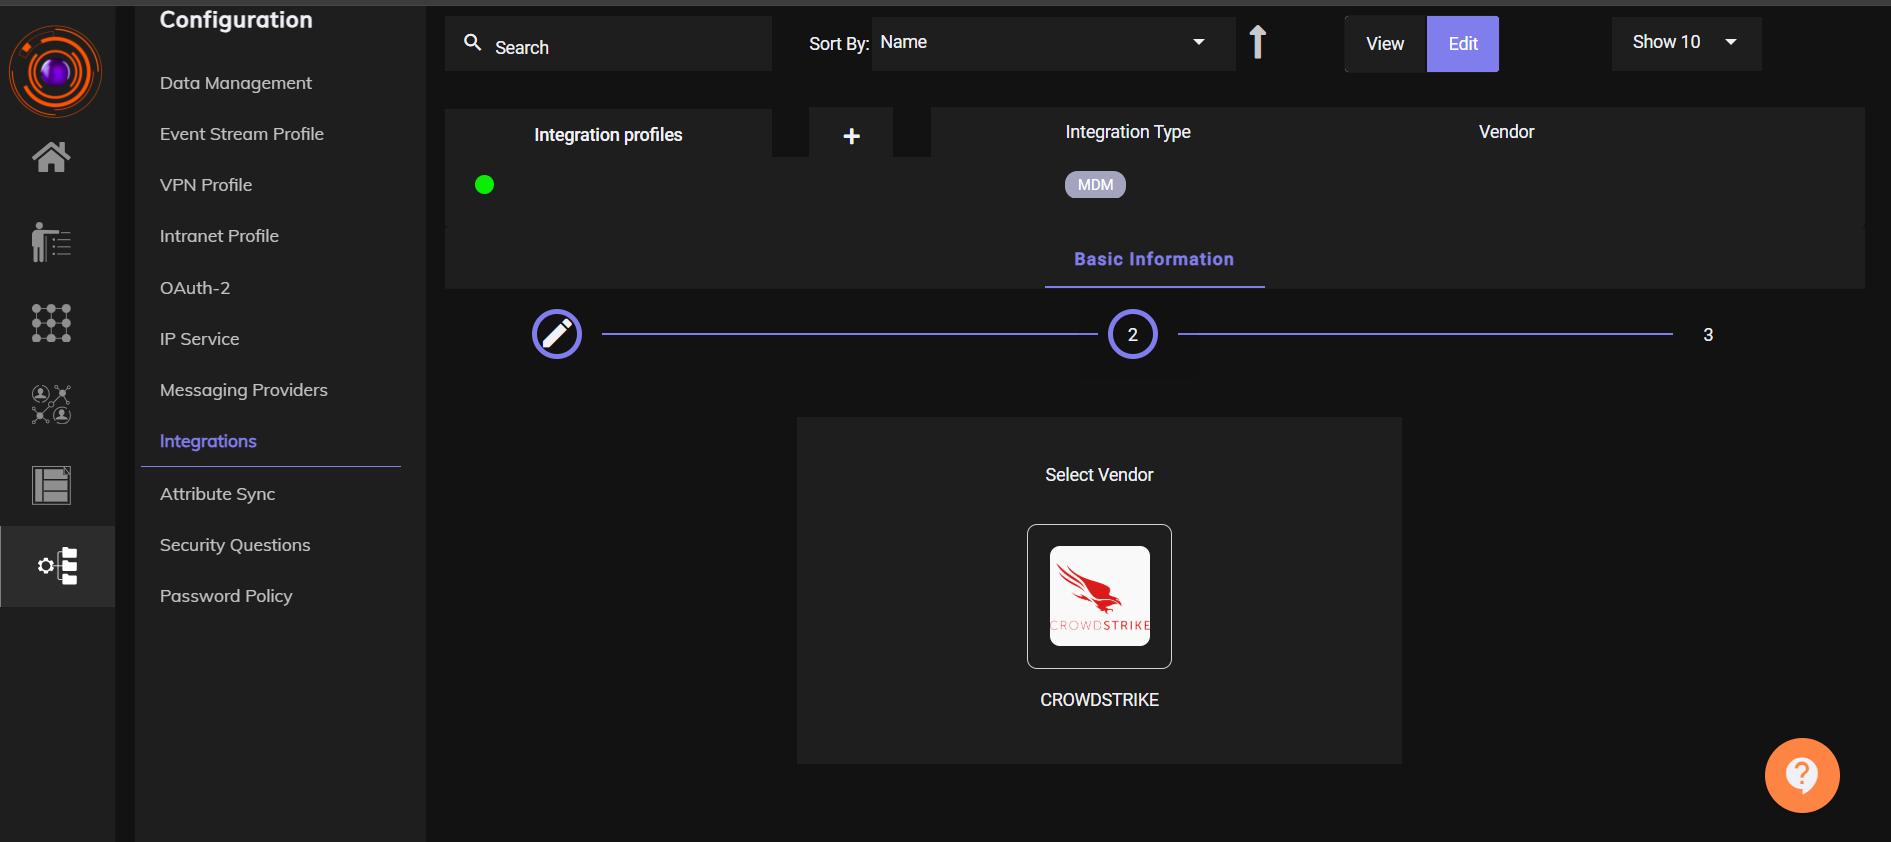Viewport: 1891px width, 842px height.
Task: Open the user list sidebar icon
Action: click(x=51, y=242)
